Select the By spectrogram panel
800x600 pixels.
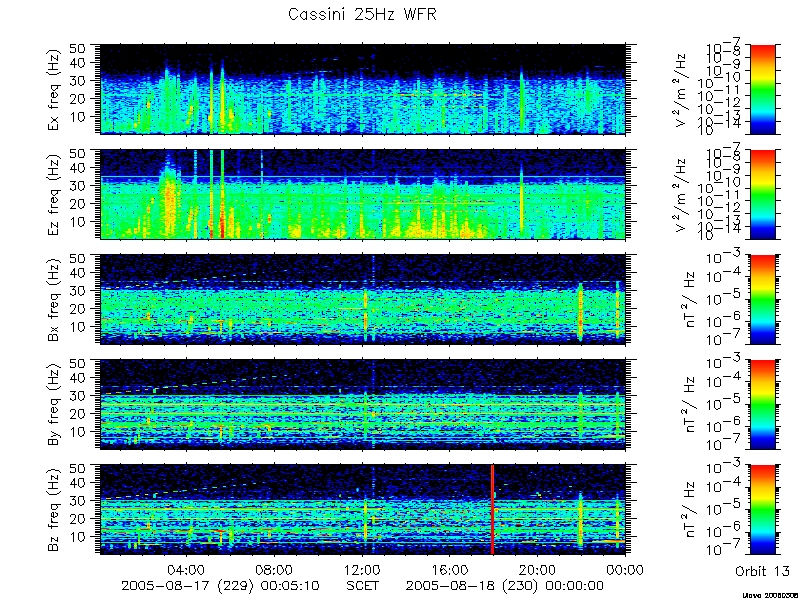coord(363,405)
